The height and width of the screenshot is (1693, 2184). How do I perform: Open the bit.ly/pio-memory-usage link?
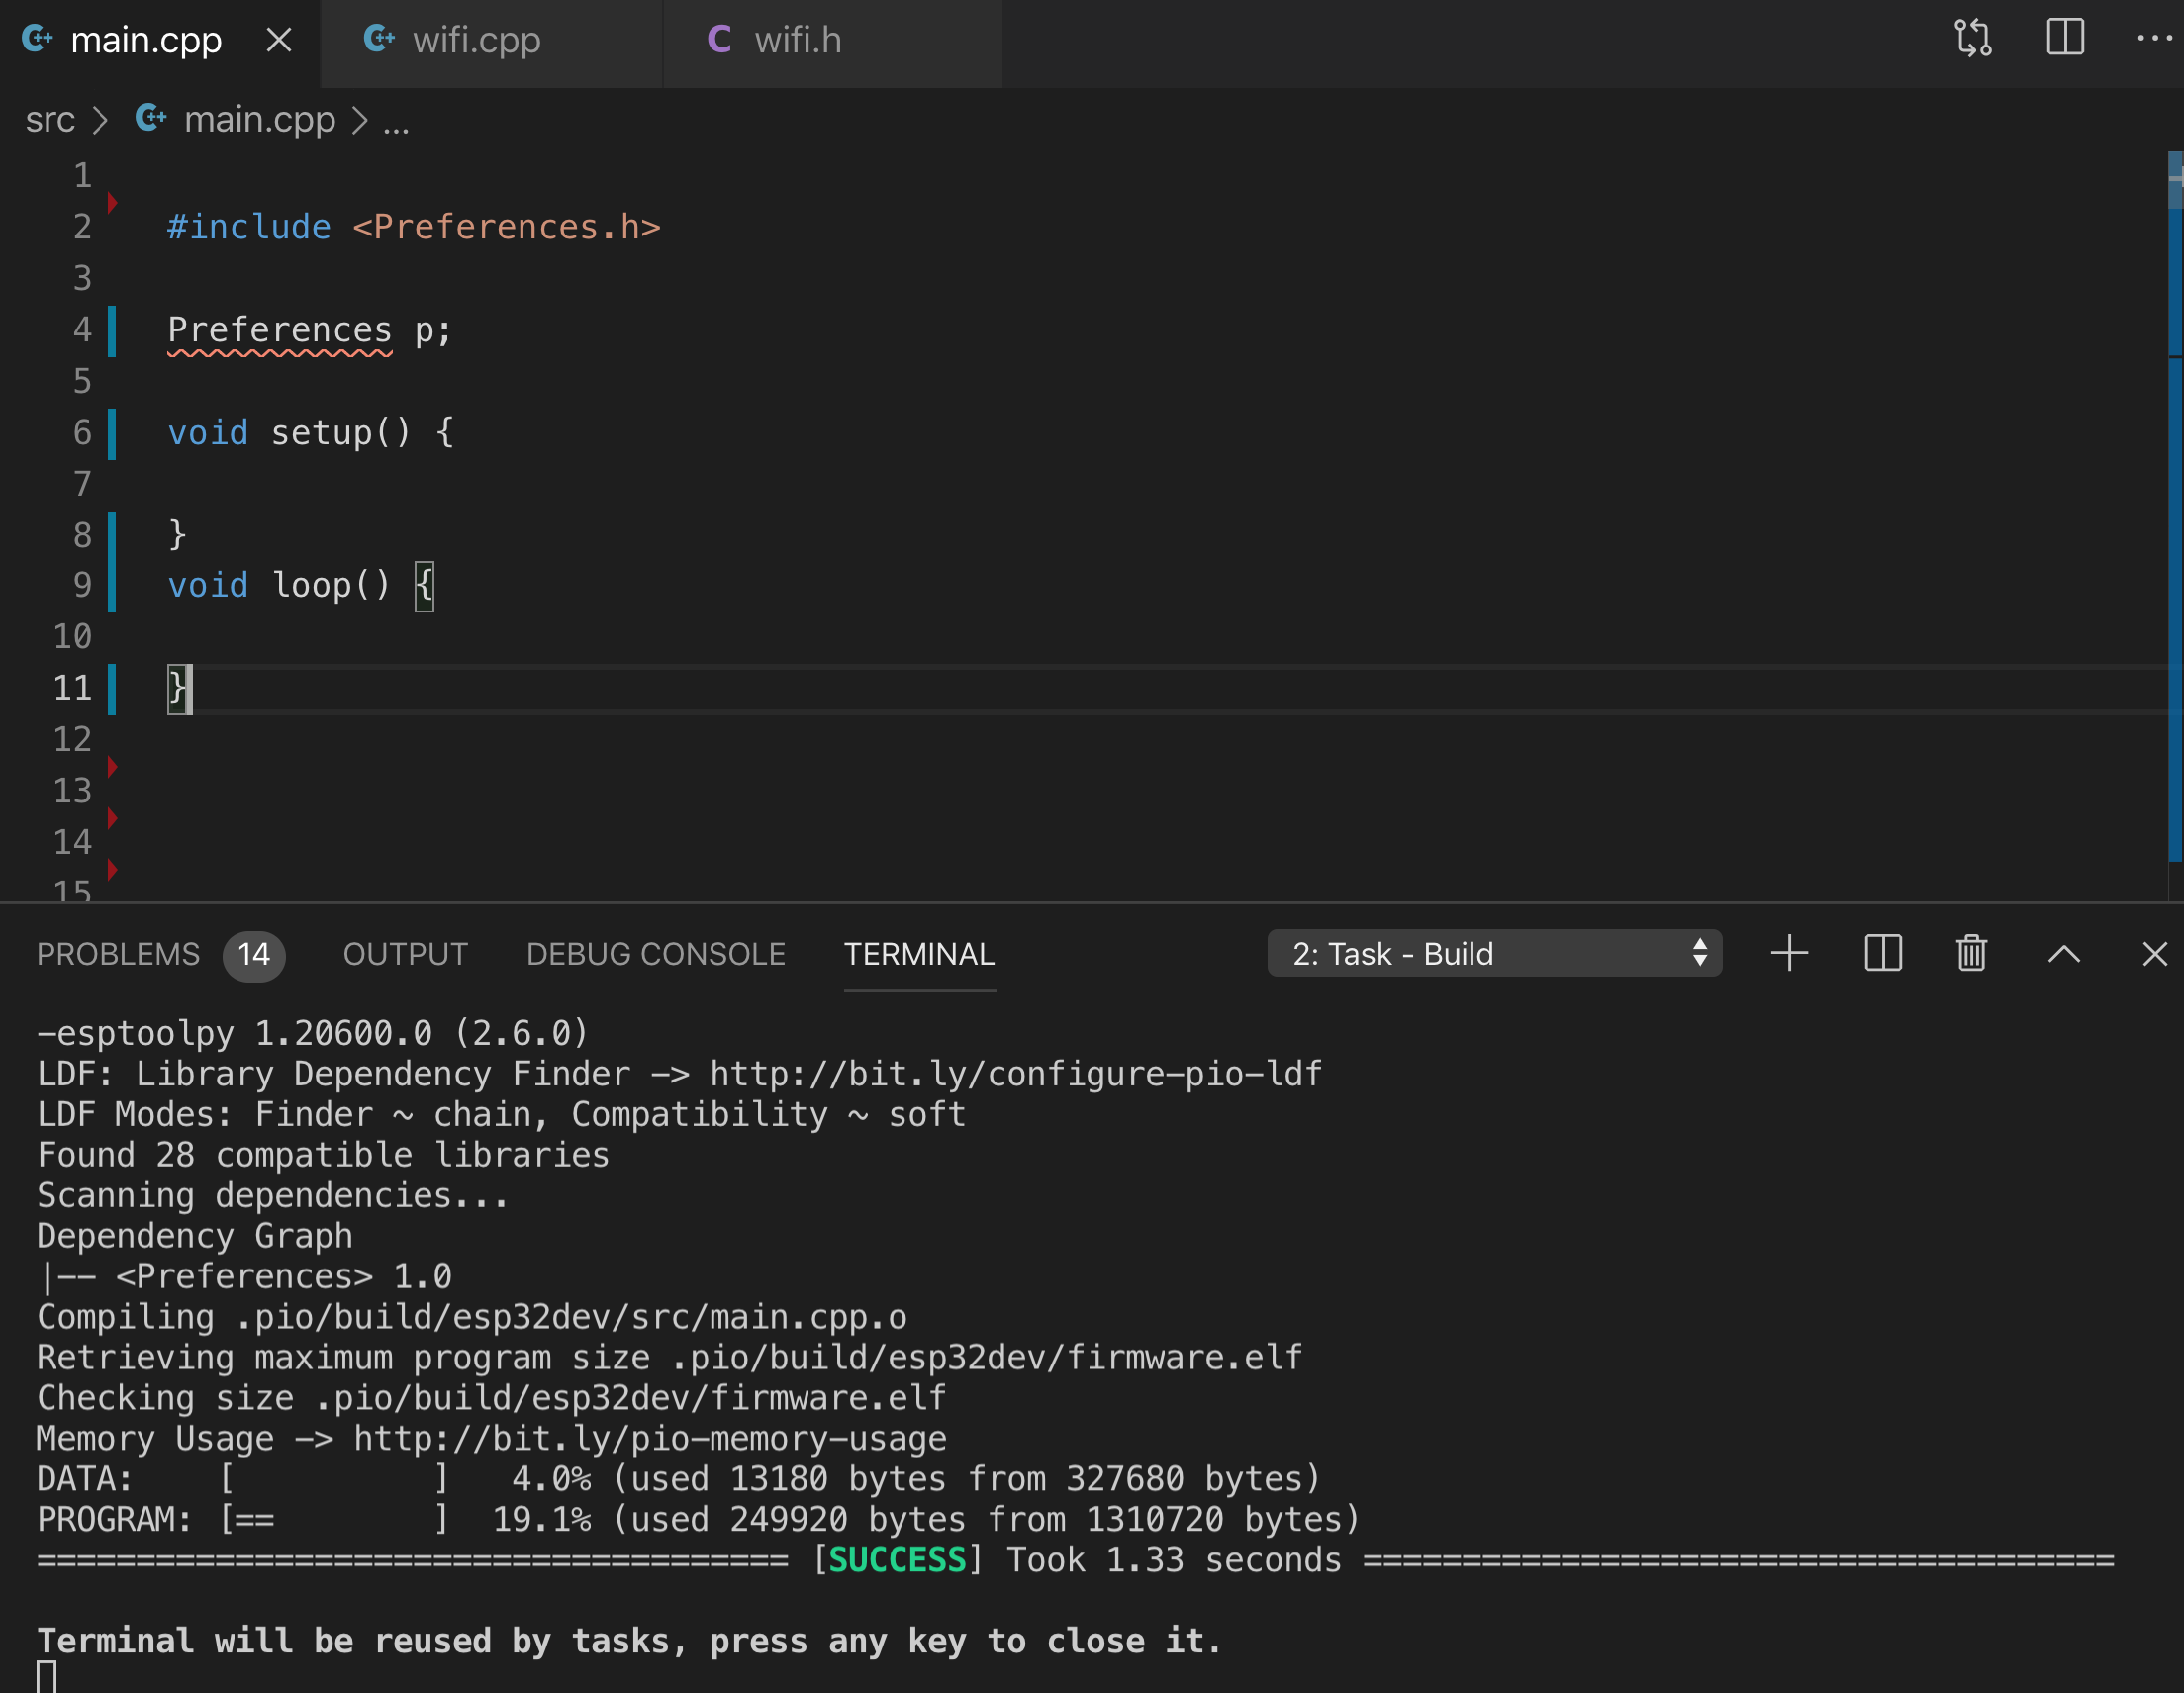pyautogui.click(x=650, y=1439)
